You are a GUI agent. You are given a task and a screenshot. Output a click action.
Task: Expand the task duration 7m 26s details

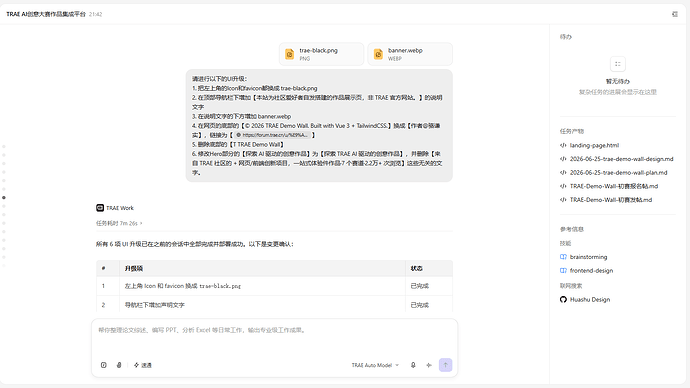tap(119, 223)
